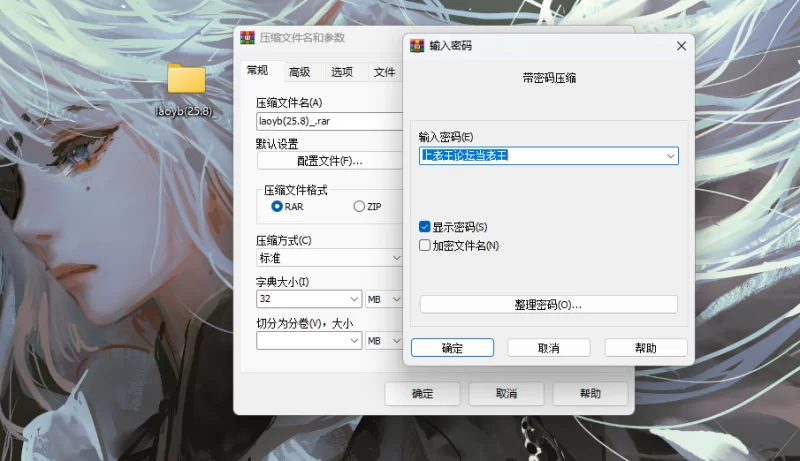Click the 压缩文件名(A) label

(x=289, y=103)
